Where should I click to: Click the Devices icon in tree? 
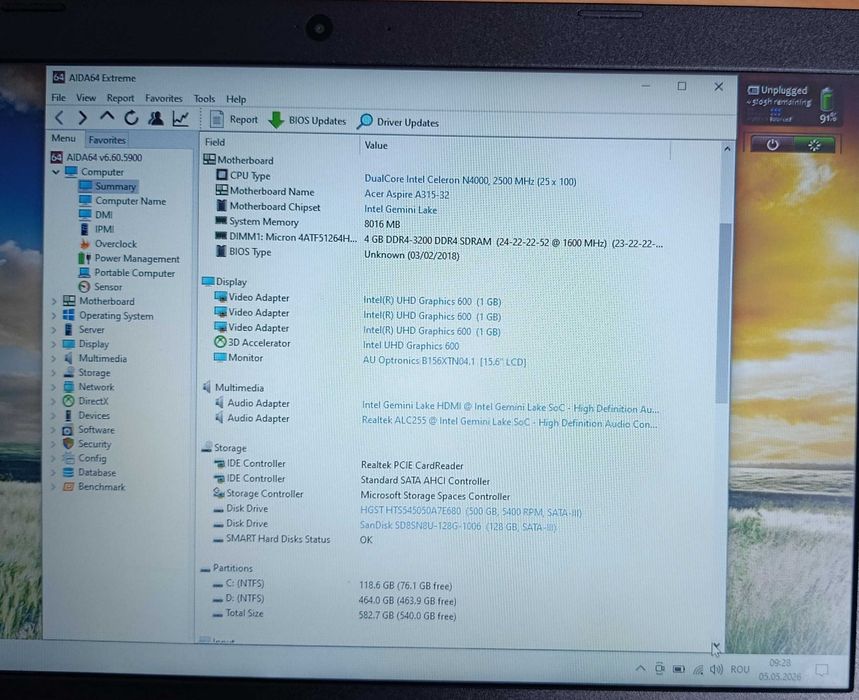[68, 415]
